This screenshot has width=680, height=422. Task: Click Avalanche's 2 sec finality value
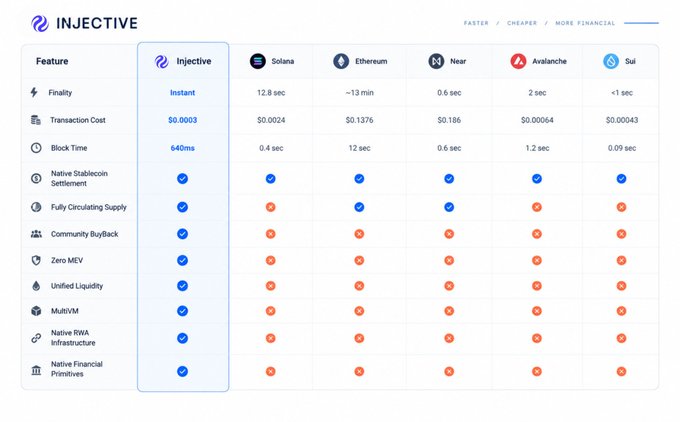[537, 92]
